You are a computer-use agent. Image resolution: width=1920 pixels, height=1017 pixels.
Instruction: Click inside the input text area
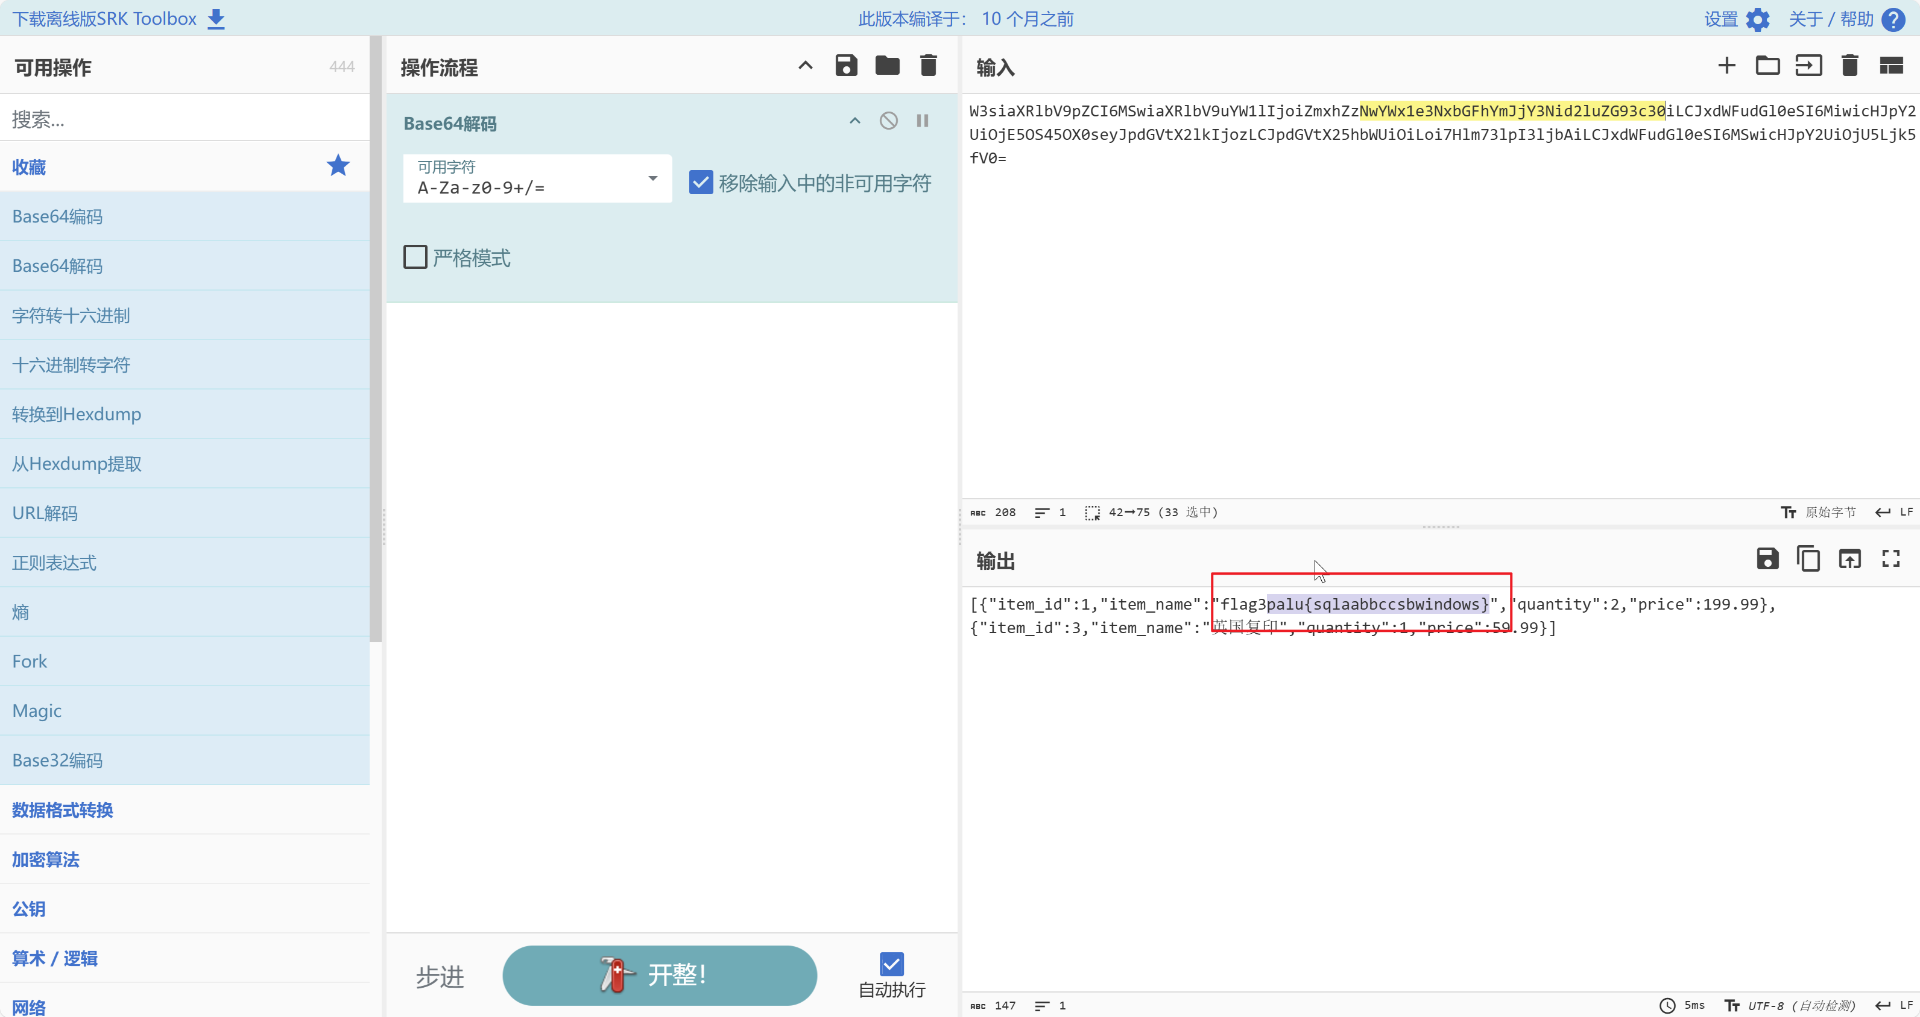[1440, 295]
